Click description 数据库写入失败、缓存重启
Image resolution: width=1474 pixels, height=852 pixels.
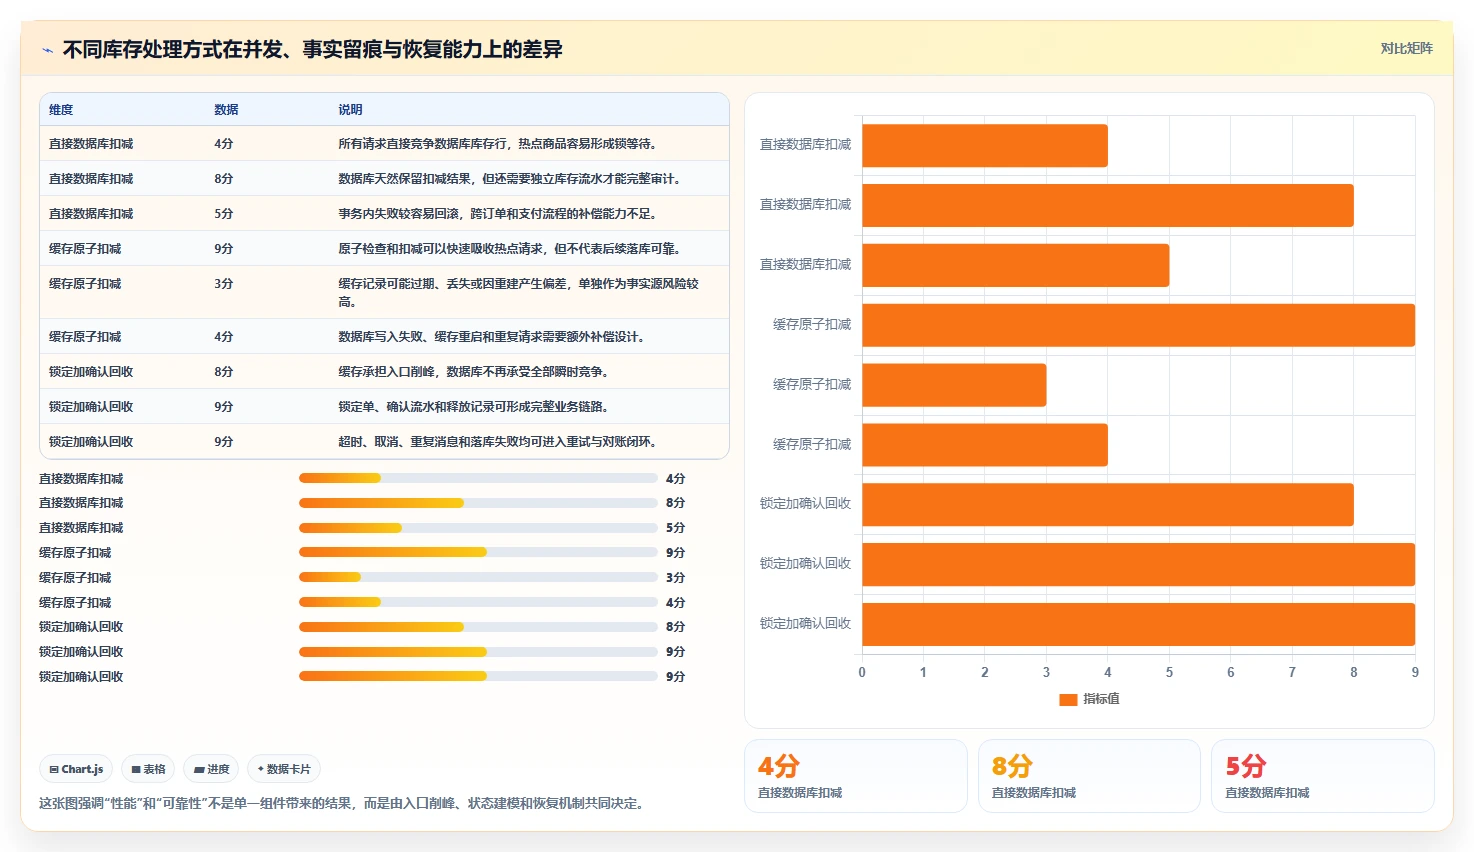[x=491, y=337]
